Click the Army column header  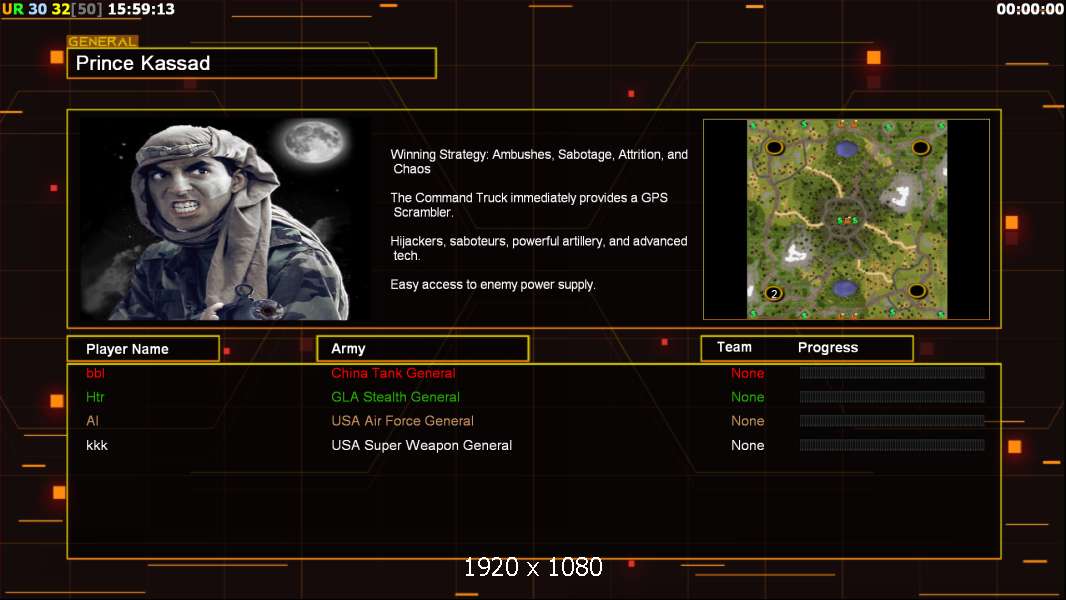pos(422,349)
